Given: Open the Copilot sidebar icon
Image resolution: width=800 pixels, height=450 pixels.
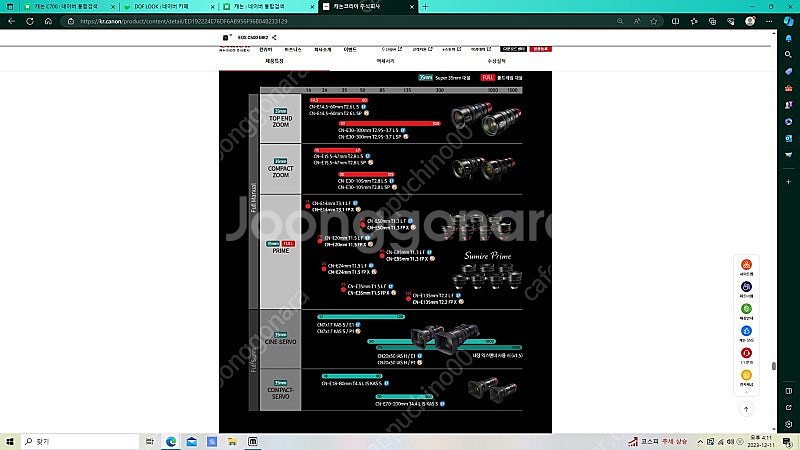Looking at the screenshot, I should point(789,21).
